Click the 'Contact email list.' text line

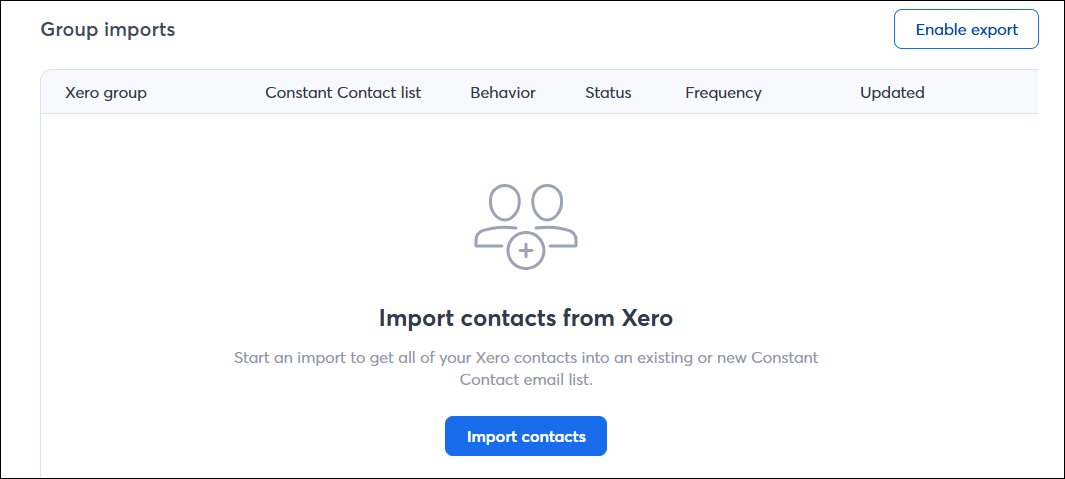(x=526, y=380)
